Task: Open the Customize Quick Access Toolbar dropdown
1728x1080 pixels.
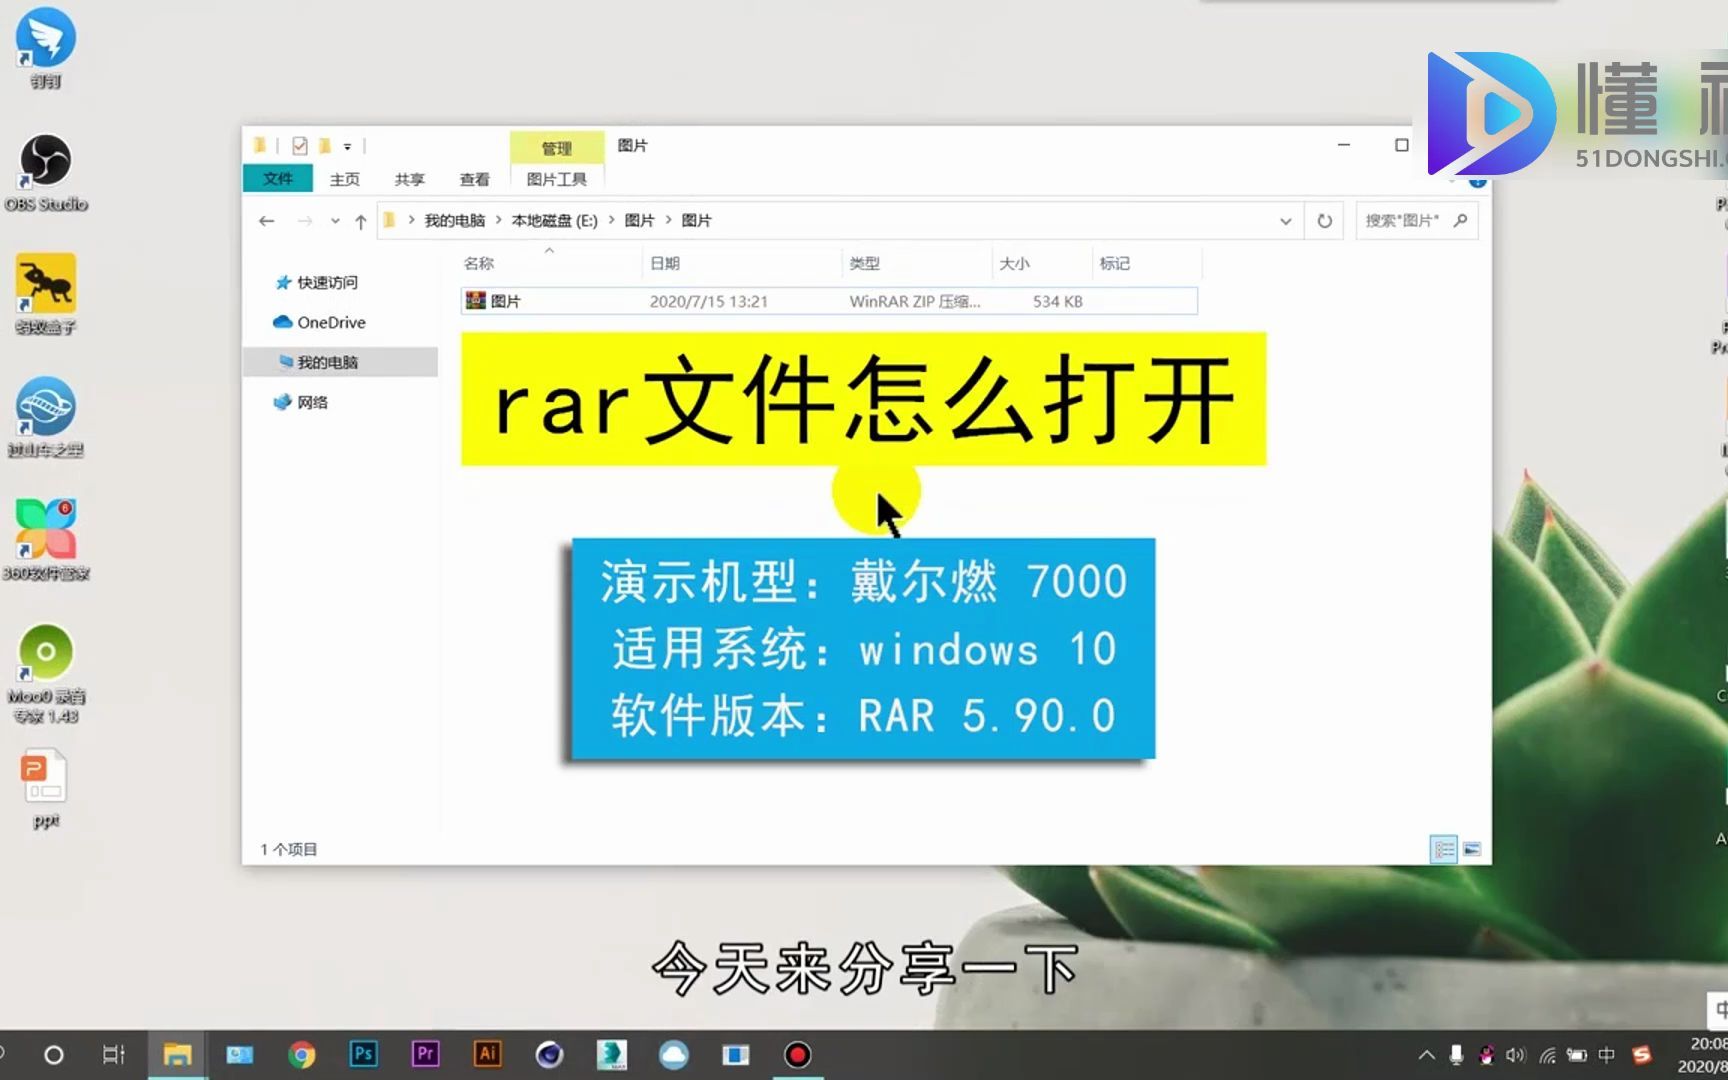Action: tap(347, 146)
